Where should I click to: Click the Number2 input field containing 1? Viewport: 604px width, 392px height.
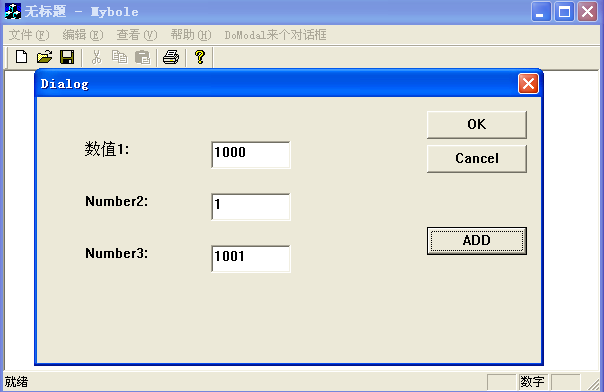[251, 207]
